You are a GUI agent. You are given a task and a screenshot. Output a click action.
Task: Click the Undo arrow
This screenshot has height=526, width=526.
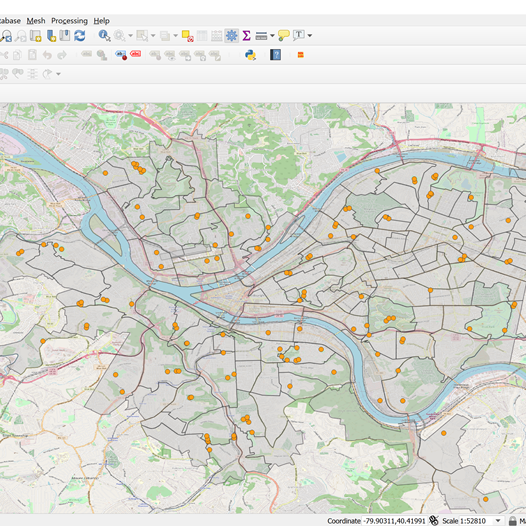[x=47, y=55]
